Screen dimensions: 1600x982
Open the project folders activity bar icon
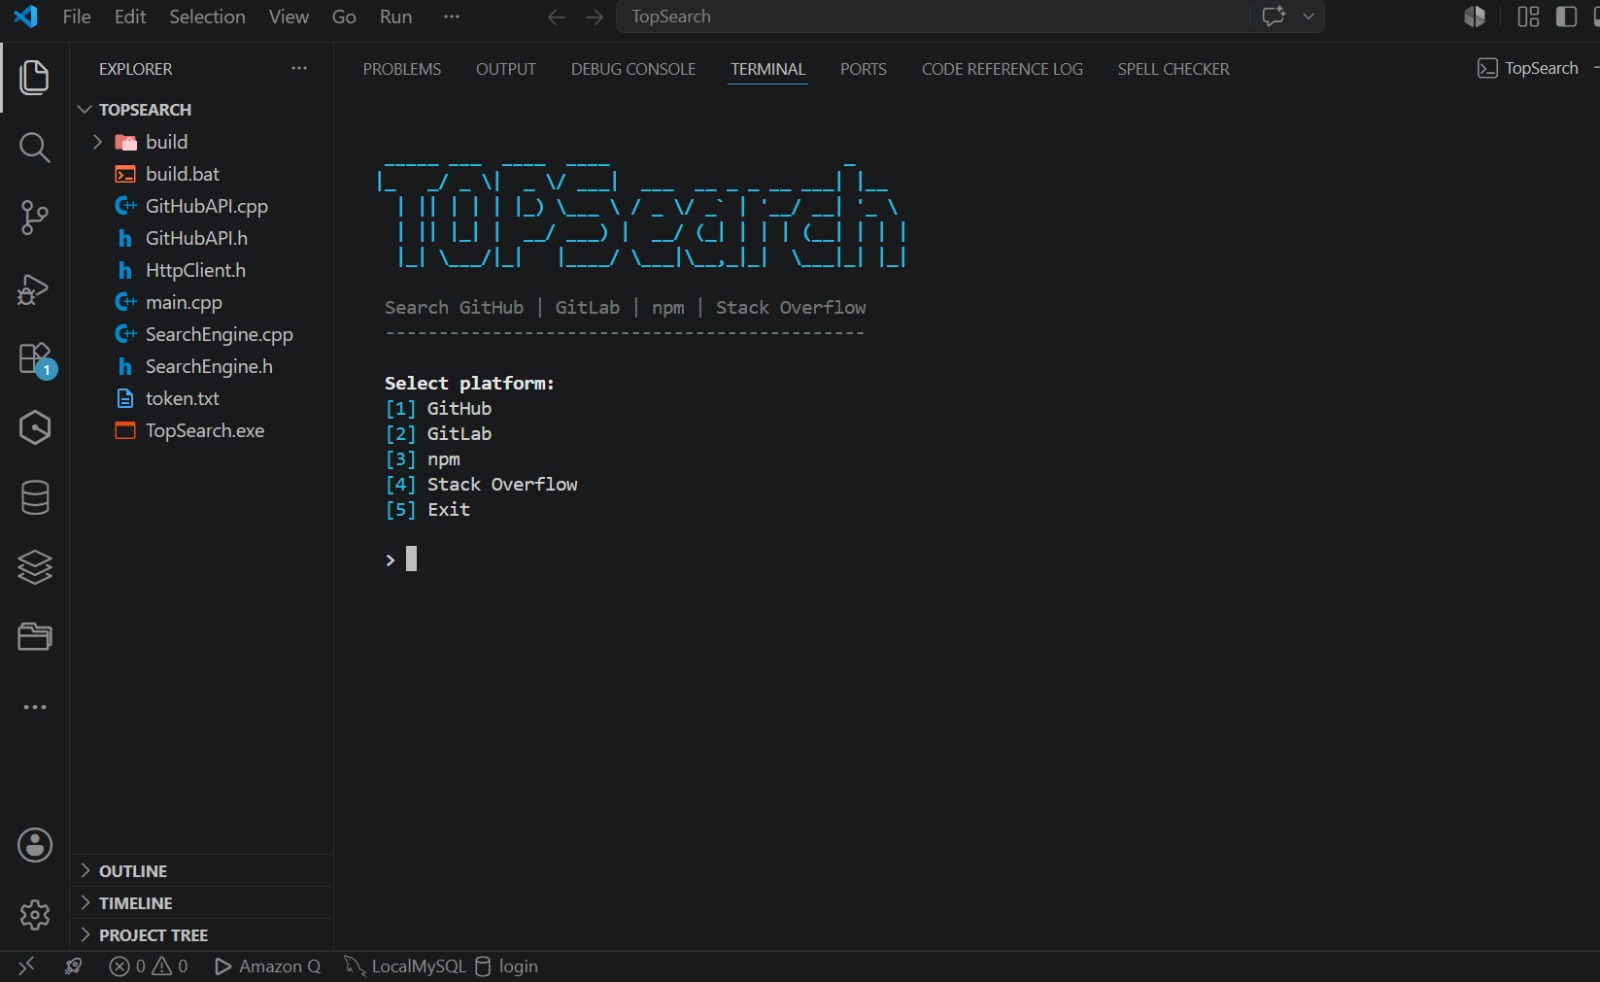[34, 637]
